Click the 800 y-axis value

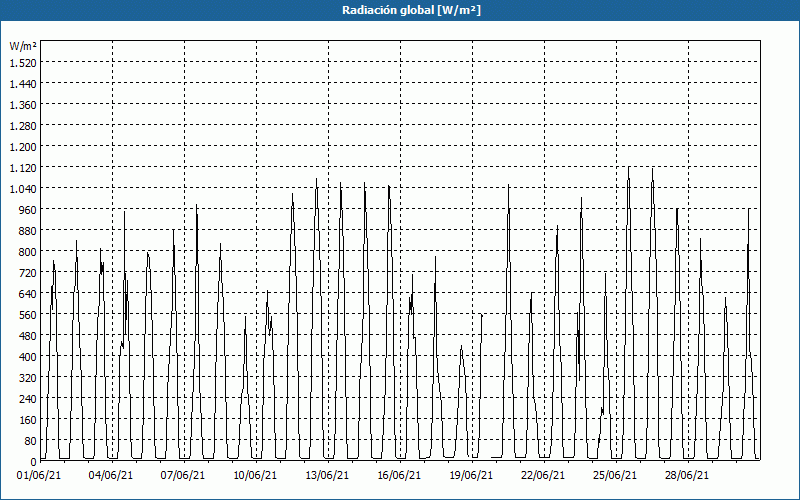click(28, 252)
